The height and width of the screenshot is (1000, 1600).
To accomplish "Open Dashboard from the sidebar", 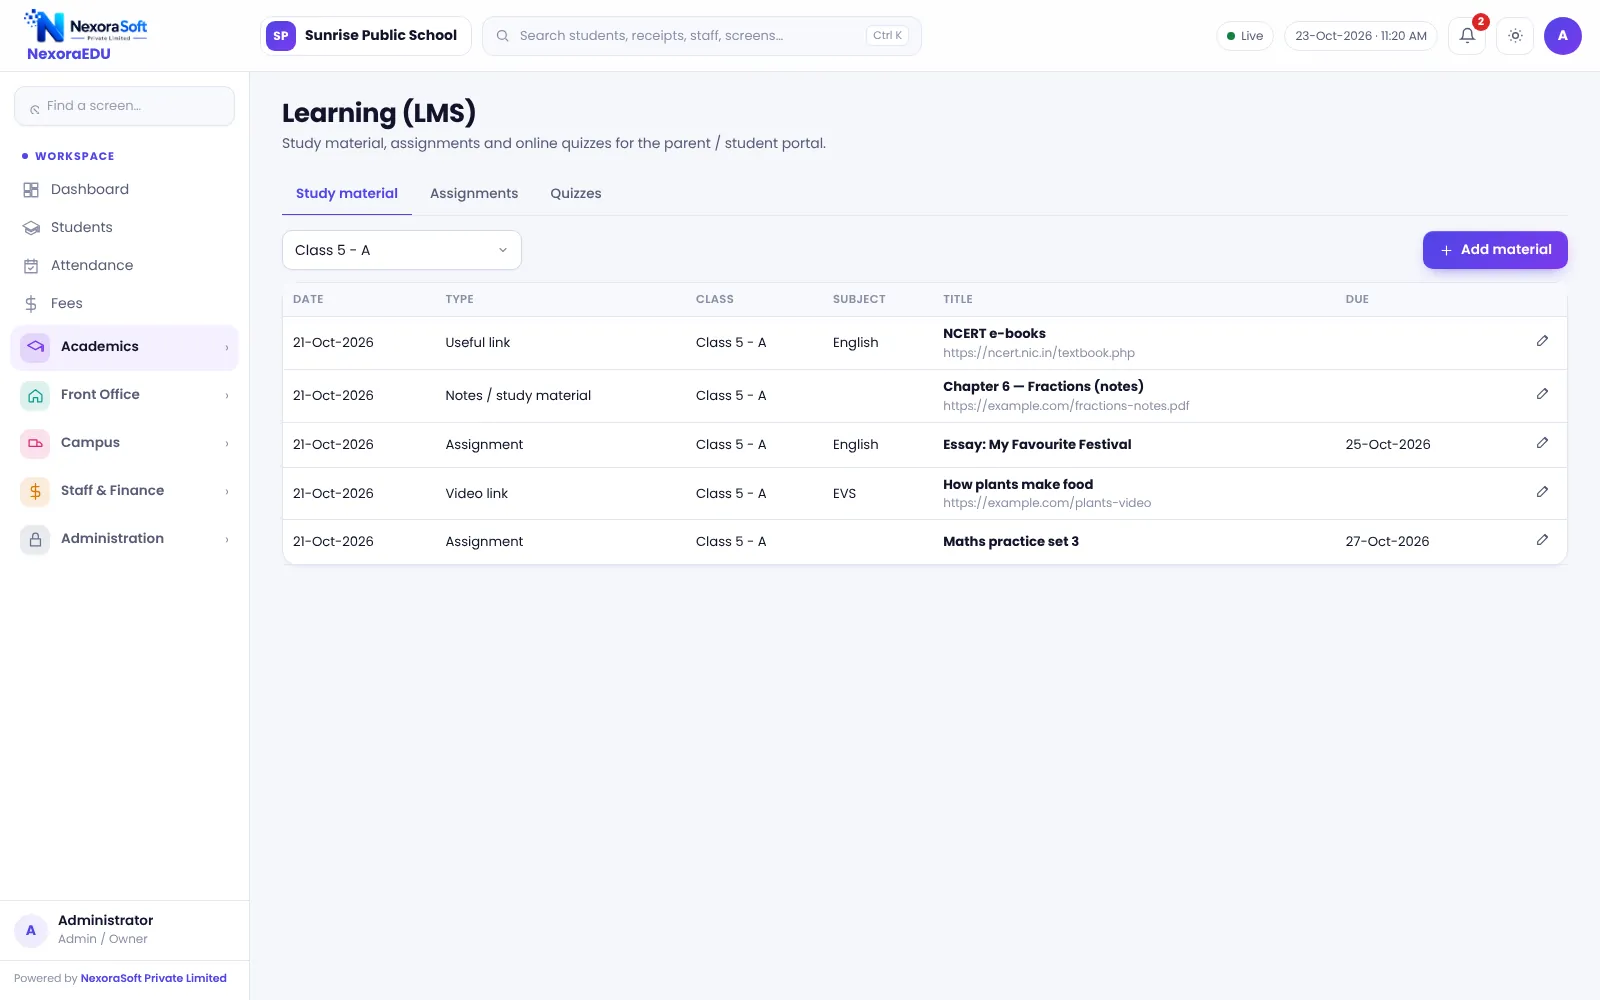I will pyautogui.click(x=124, y=190).
